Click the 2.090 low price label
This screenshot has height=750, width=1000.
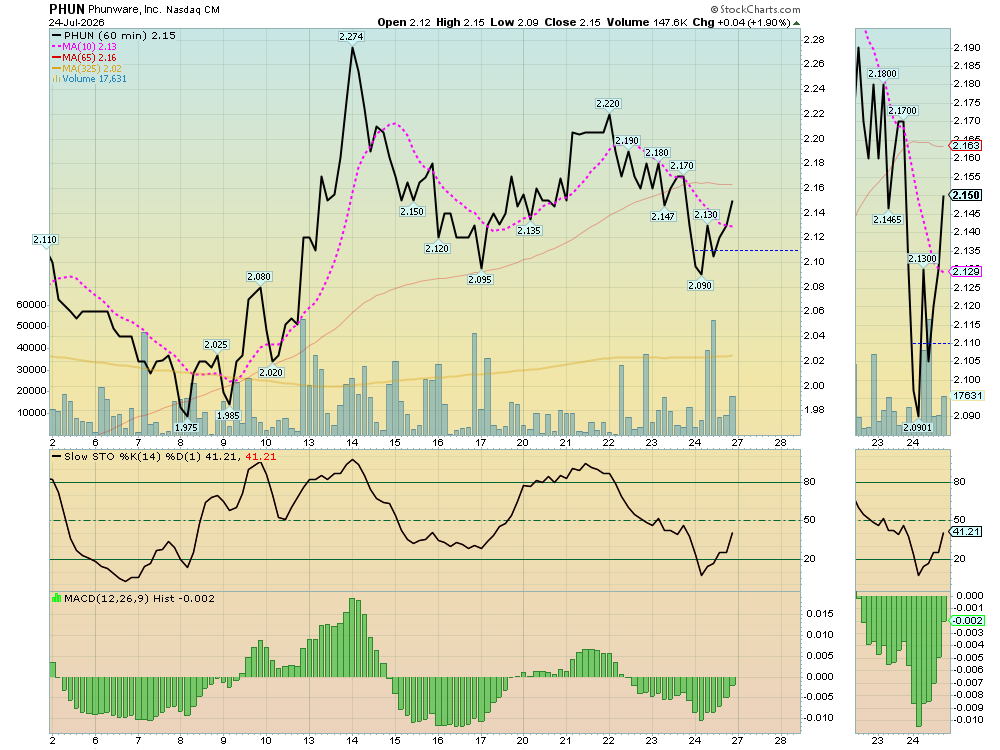700,285
